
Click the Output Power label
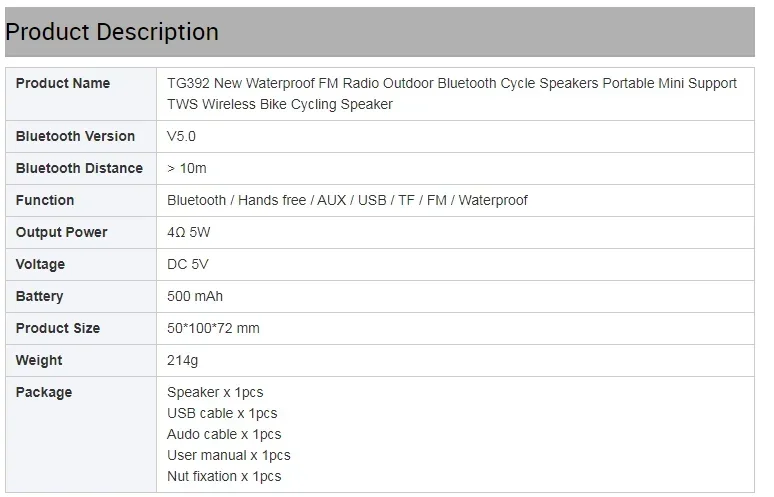61,232
